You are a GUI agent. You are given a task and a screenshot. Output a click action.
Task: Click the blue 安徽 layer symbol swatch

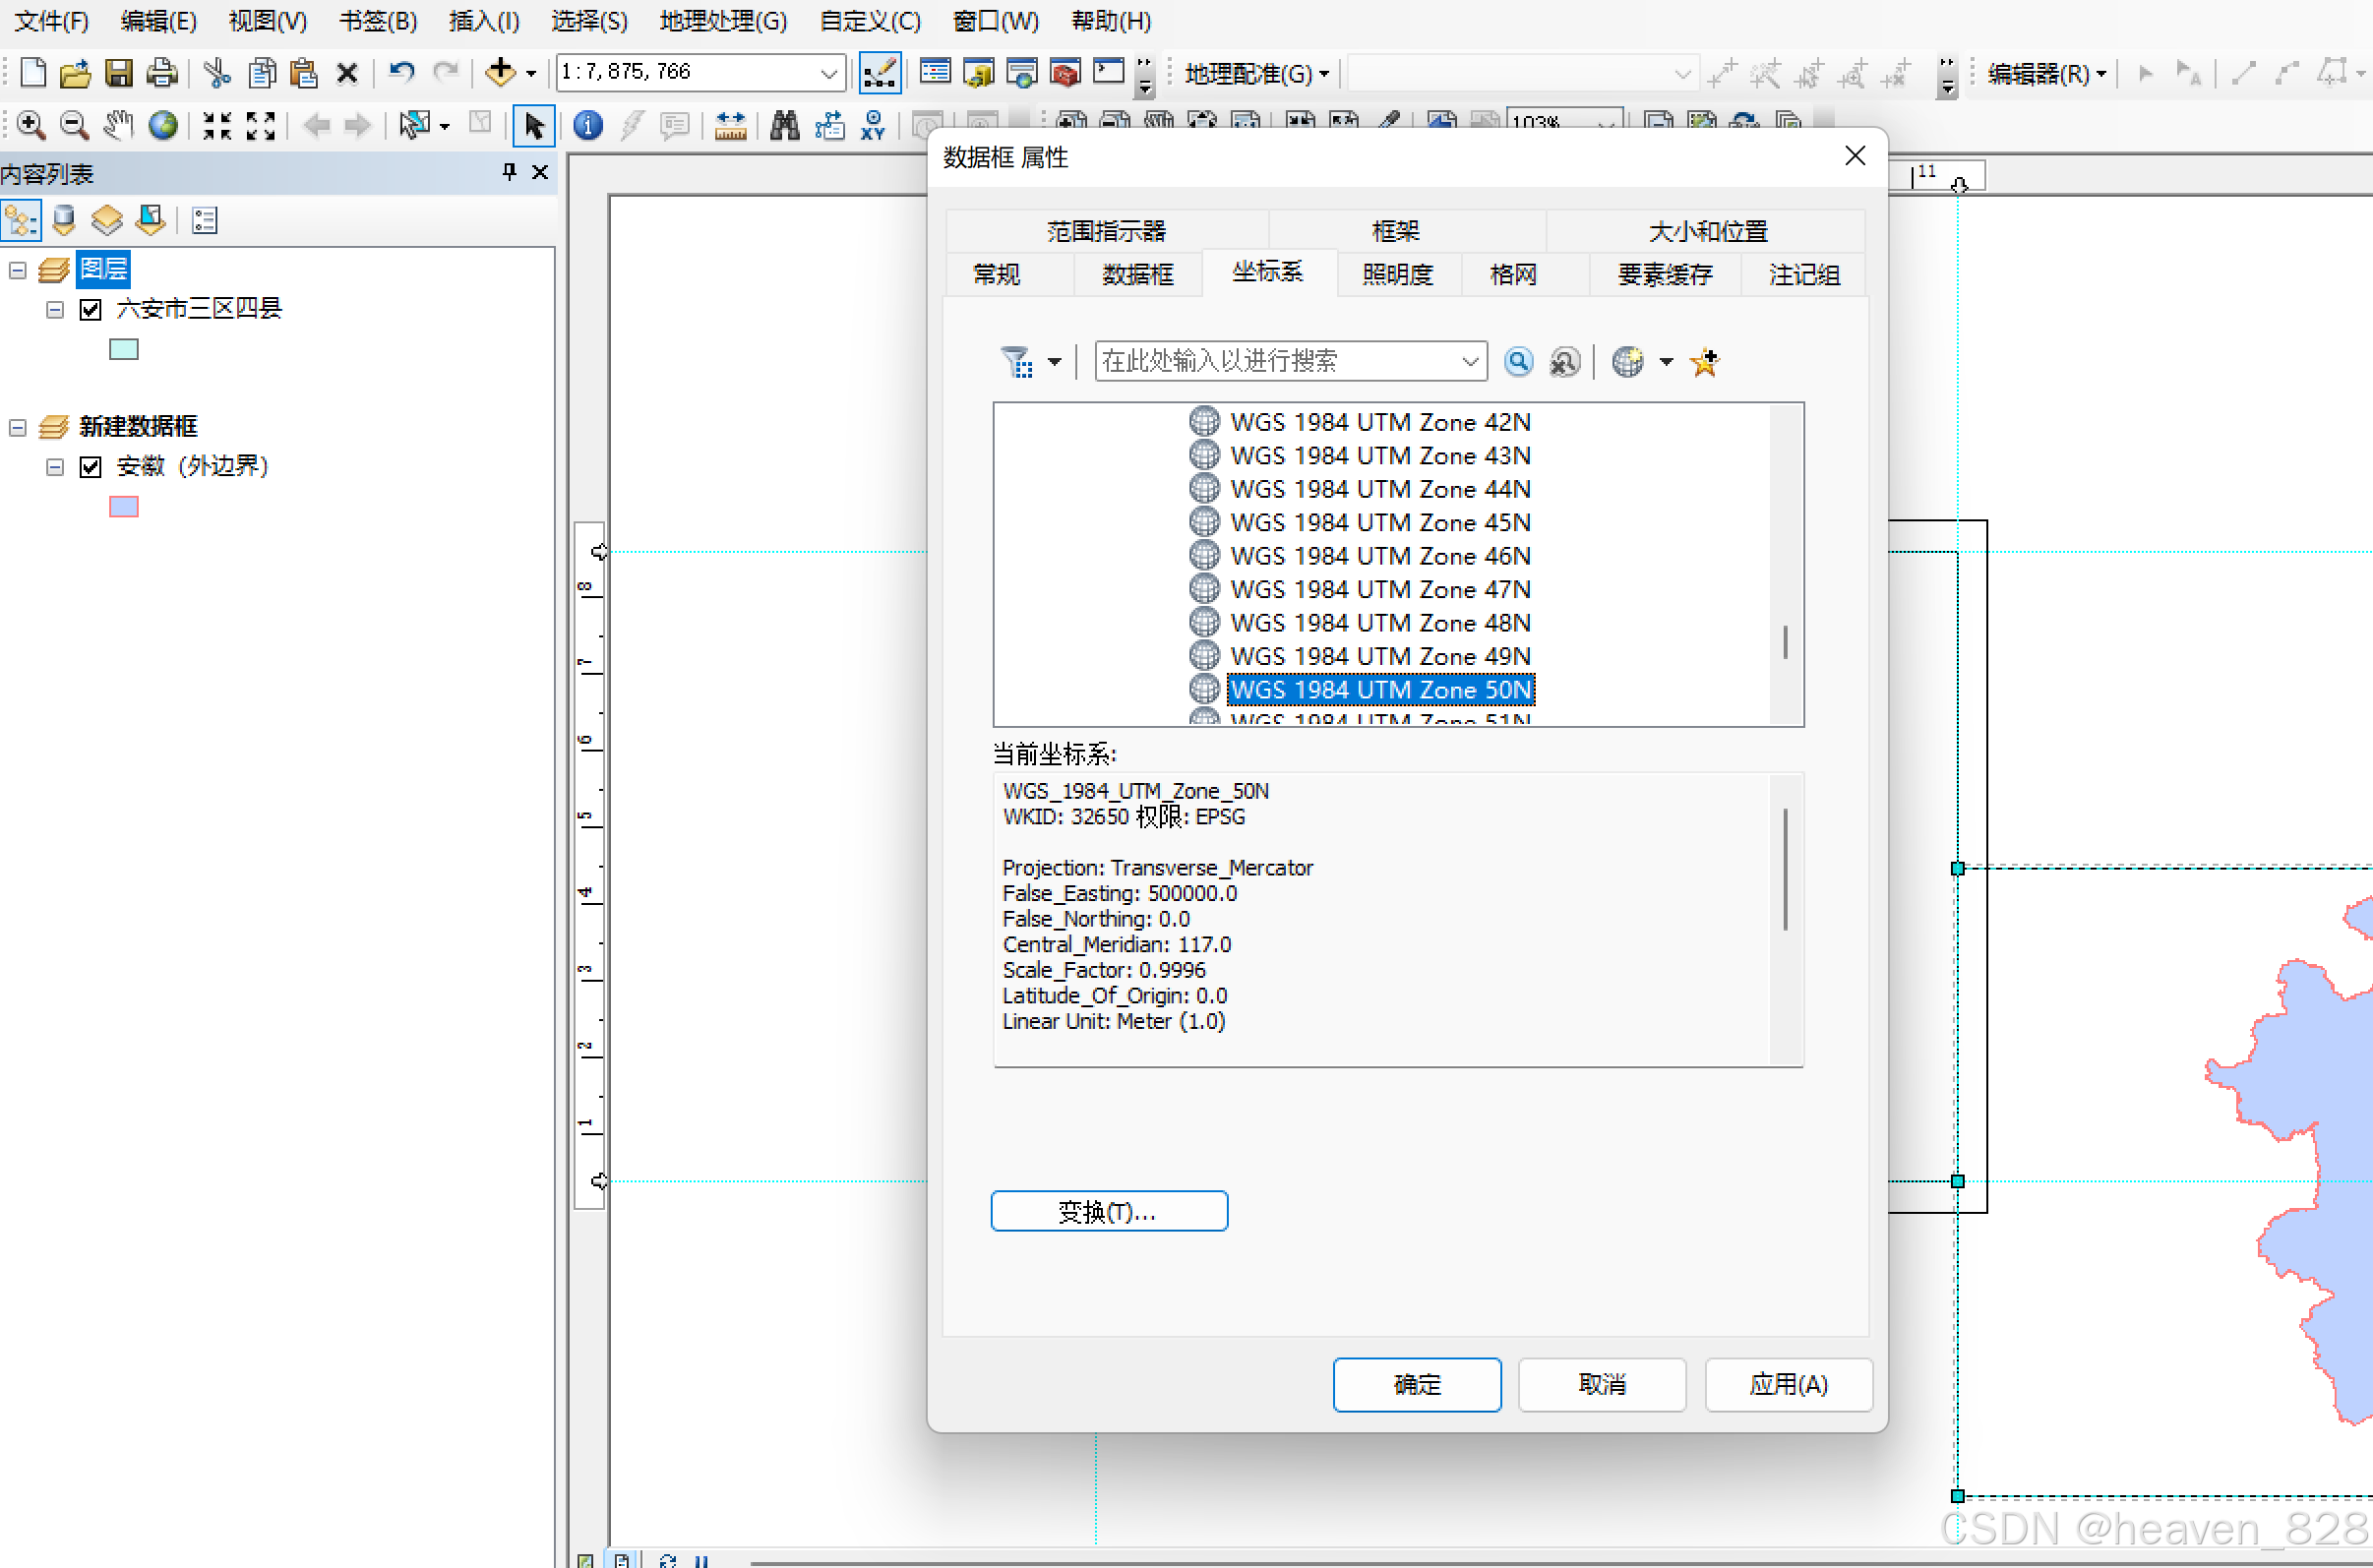(x=123, y=507)
